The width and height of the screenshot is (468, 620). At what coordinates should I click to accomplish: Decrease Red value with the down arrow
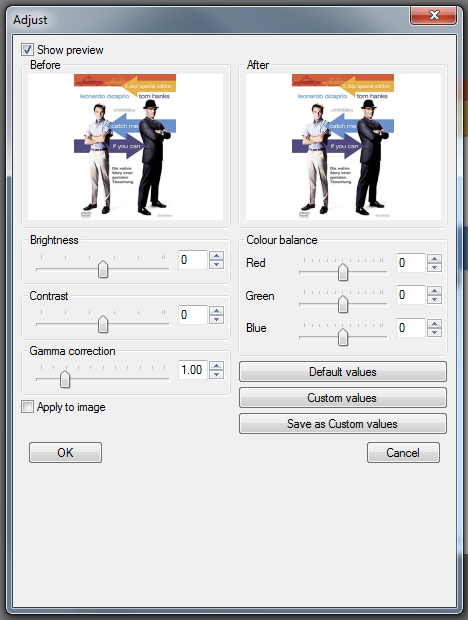[434, 268]
